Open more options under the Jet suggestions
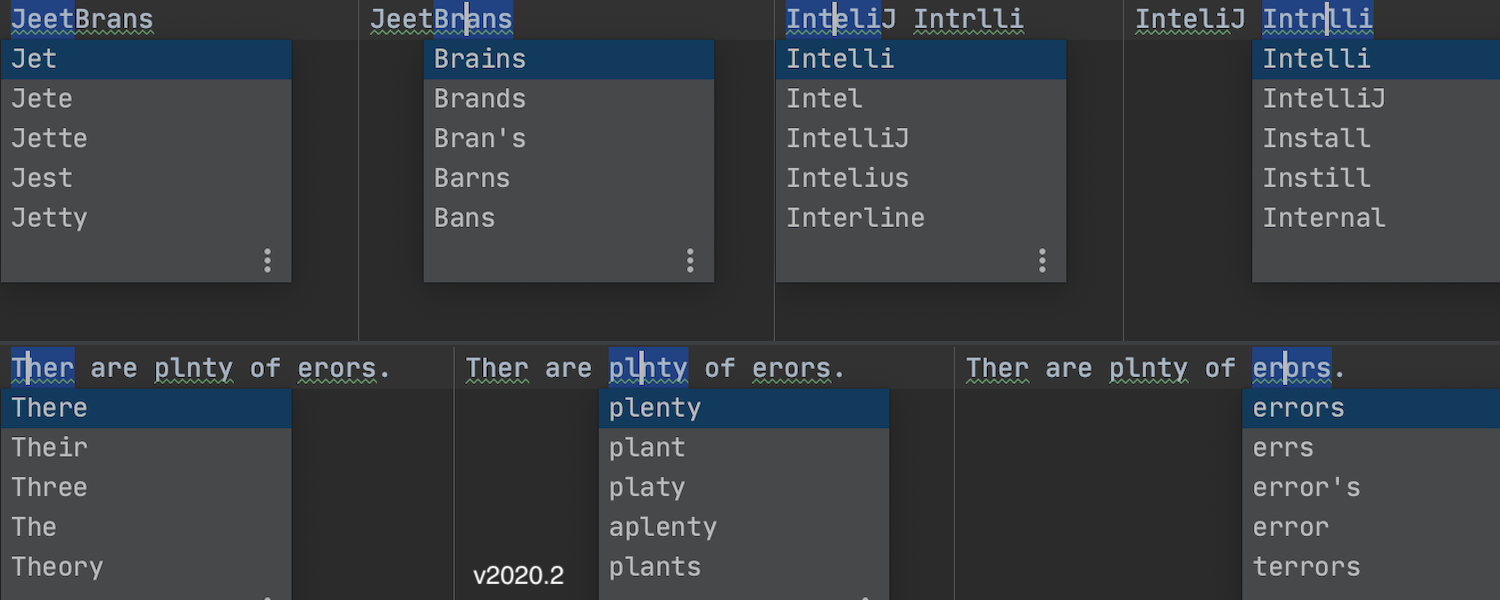 [267, 261]
